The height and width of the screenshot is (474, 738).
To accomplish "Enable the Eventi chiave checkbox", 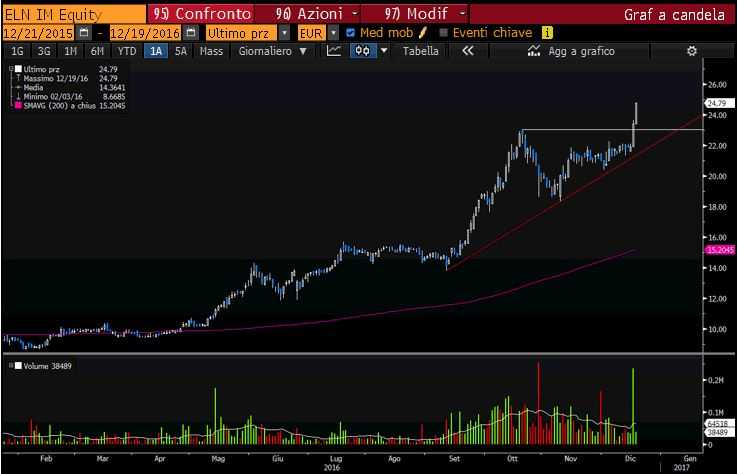I will (444, 32).
